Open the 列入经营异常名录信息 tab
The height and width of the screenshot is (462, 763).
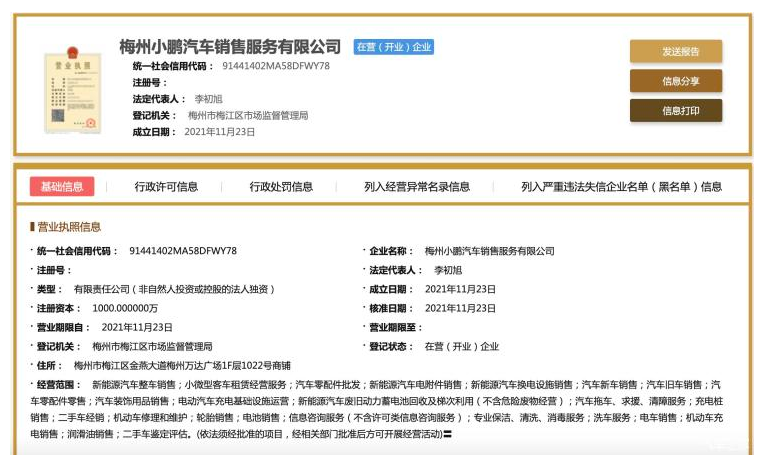[x=416, y=186]
